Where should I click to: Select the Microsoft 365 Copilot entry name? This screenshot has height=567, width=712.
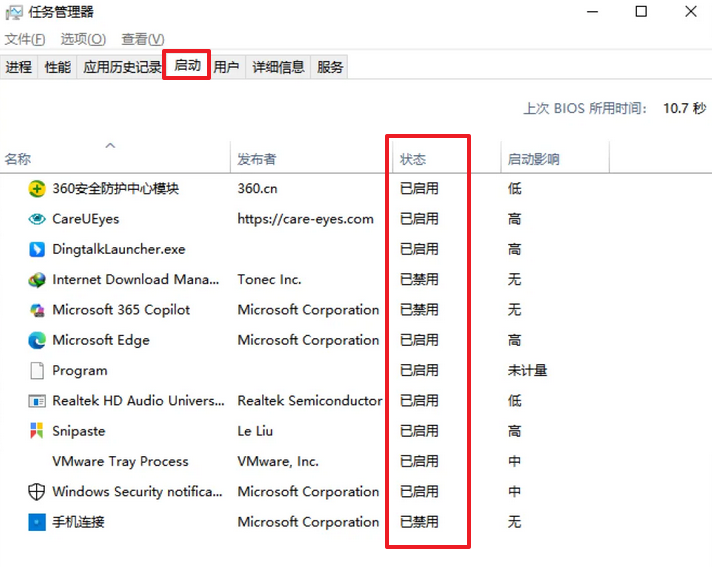[121, 310]
